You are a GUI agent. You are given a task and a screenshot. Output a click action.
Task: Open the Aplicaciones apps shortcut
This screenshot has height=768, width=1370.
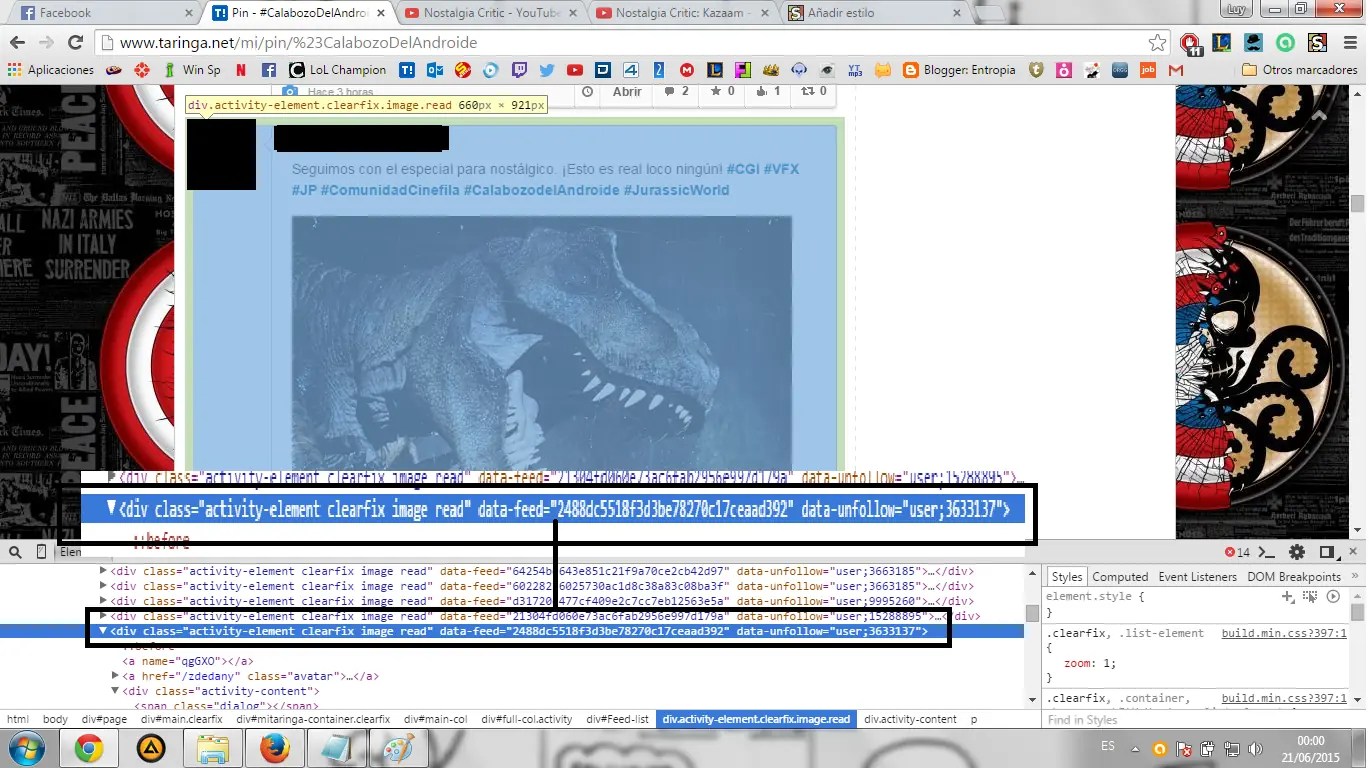coord(50,70)
